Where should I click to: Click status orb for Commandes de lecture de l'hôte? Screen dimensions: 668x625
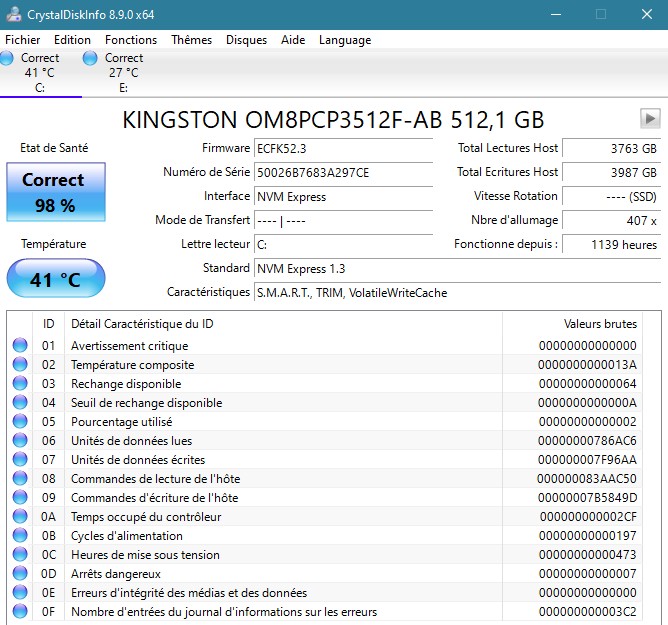click(20, 478)
